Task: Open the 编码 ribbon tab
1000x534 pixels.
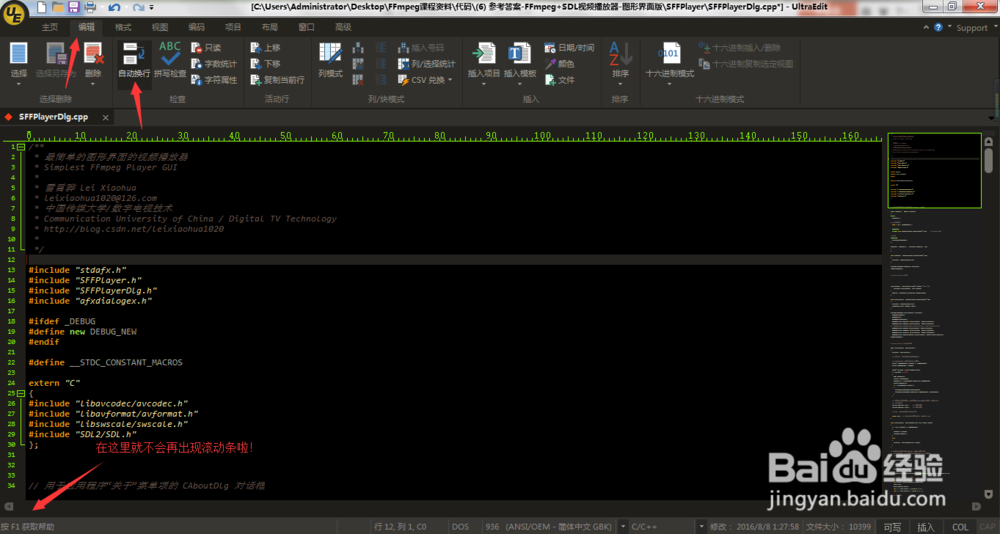Action: pyautogui.click(x=196, y=27)
